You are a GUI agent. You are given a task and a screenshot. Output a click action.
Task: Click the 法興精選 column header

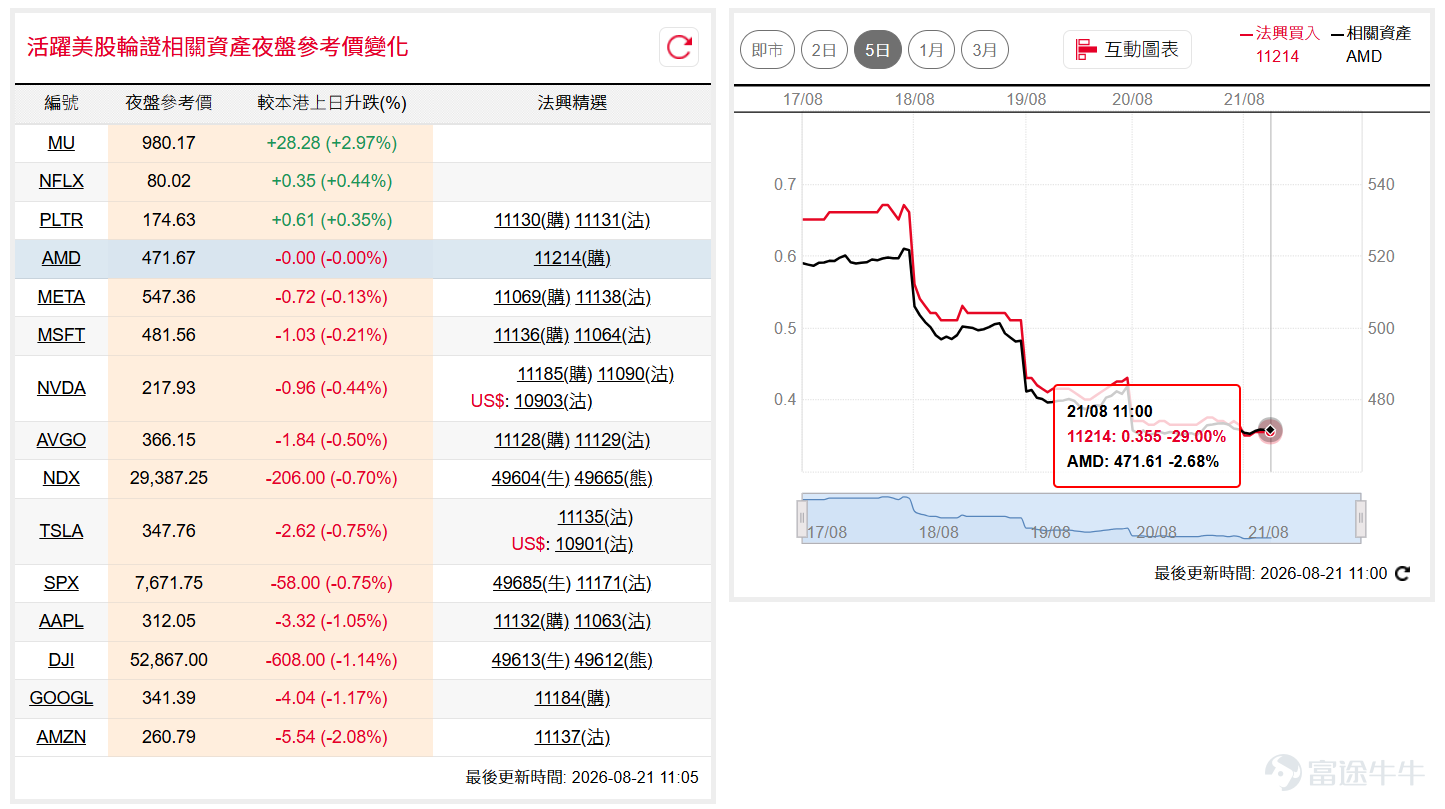coord(572,103)
